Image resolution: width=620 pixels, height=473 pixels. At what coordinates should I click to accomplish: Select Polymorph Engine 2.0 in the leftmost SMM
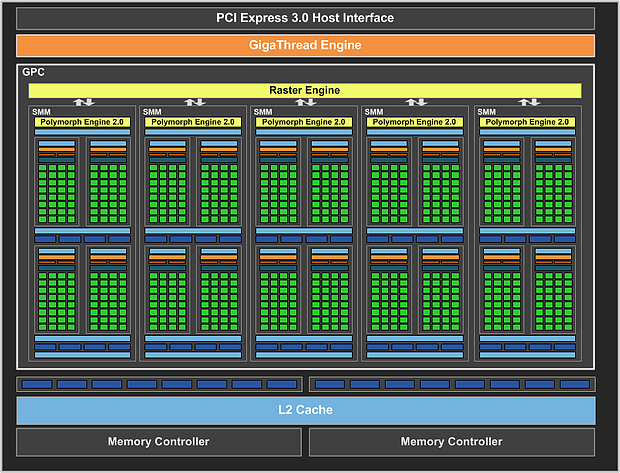82,122
